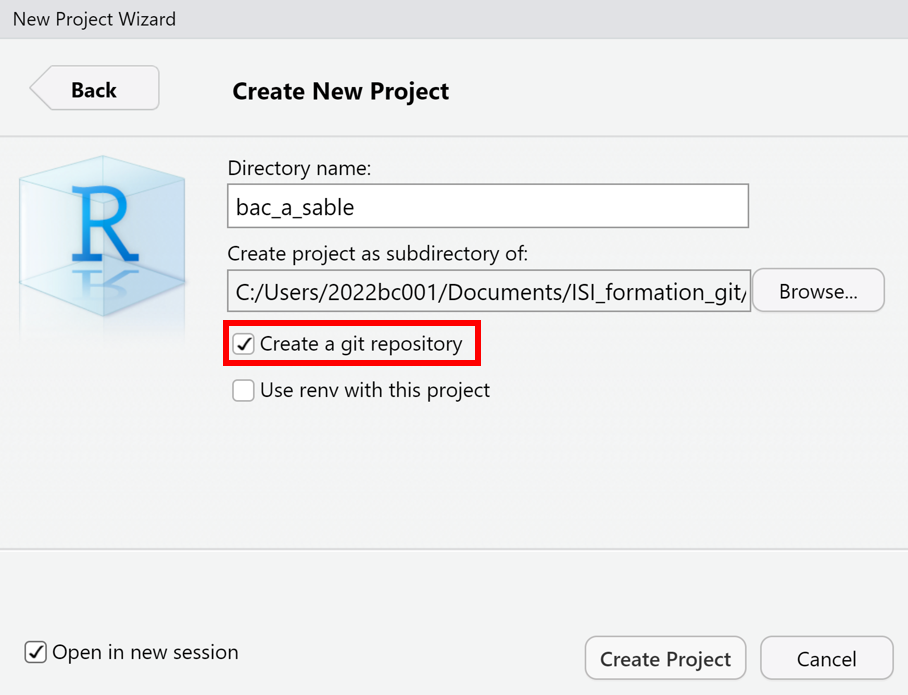Click the 'Directory name:' label

tap(299, 169)
